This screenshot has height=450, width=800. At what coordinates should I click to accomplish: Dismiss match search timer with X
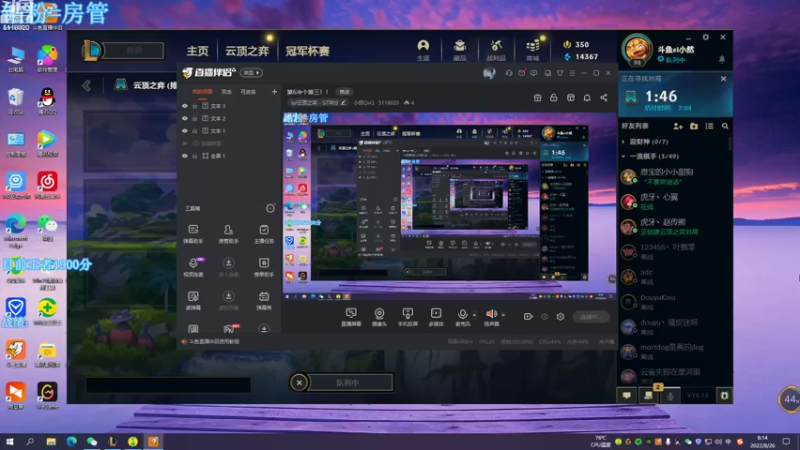tap(723, 79)
